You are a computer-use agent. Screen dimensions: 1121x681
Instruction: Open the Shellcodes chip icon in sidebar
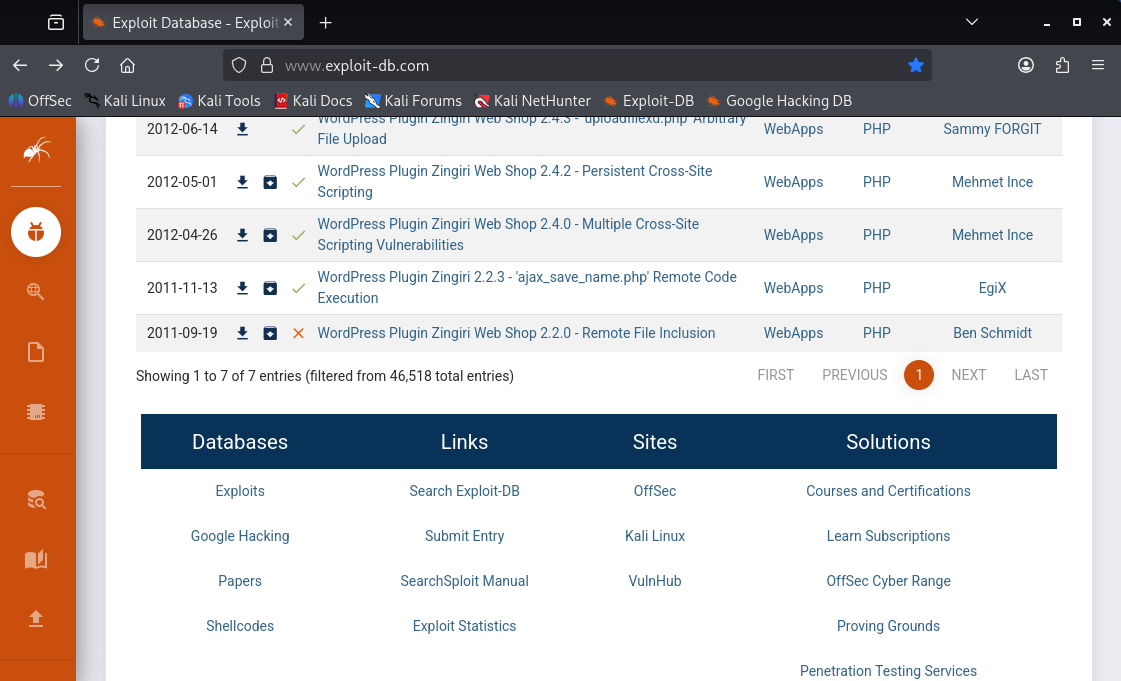click(x=36, y=412)
